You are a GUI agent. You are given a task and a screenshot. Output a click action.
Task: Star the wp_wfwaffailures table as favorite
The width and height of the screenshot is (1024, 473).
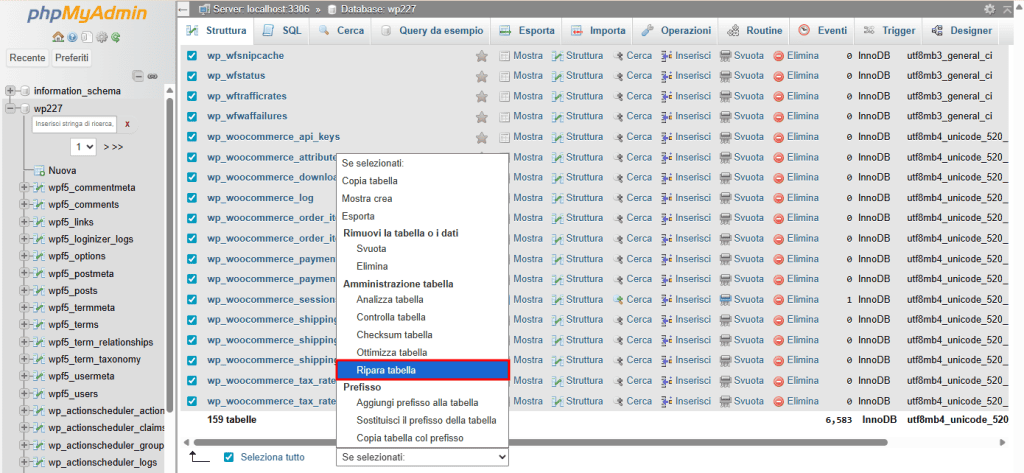click(482, 117)
